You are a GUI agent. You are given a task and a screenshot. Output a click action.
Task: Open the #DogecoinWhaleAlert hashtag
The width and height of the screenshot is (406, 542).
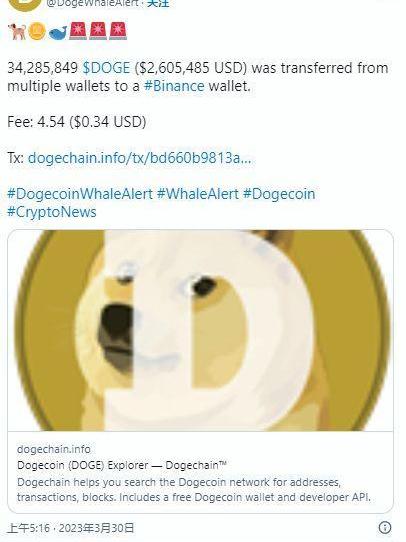pos(80,194)
